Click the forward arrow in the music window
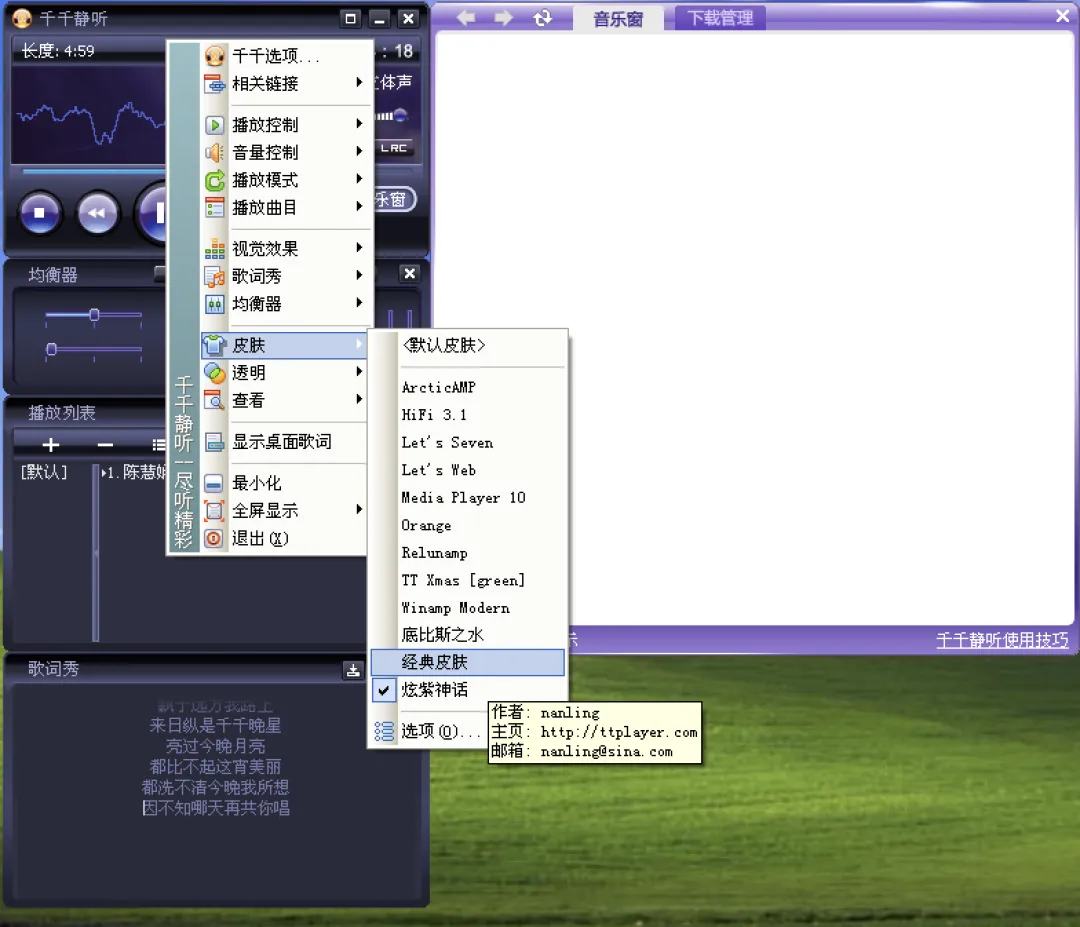This screenshot has width=1080, height=927. point(504,17)
